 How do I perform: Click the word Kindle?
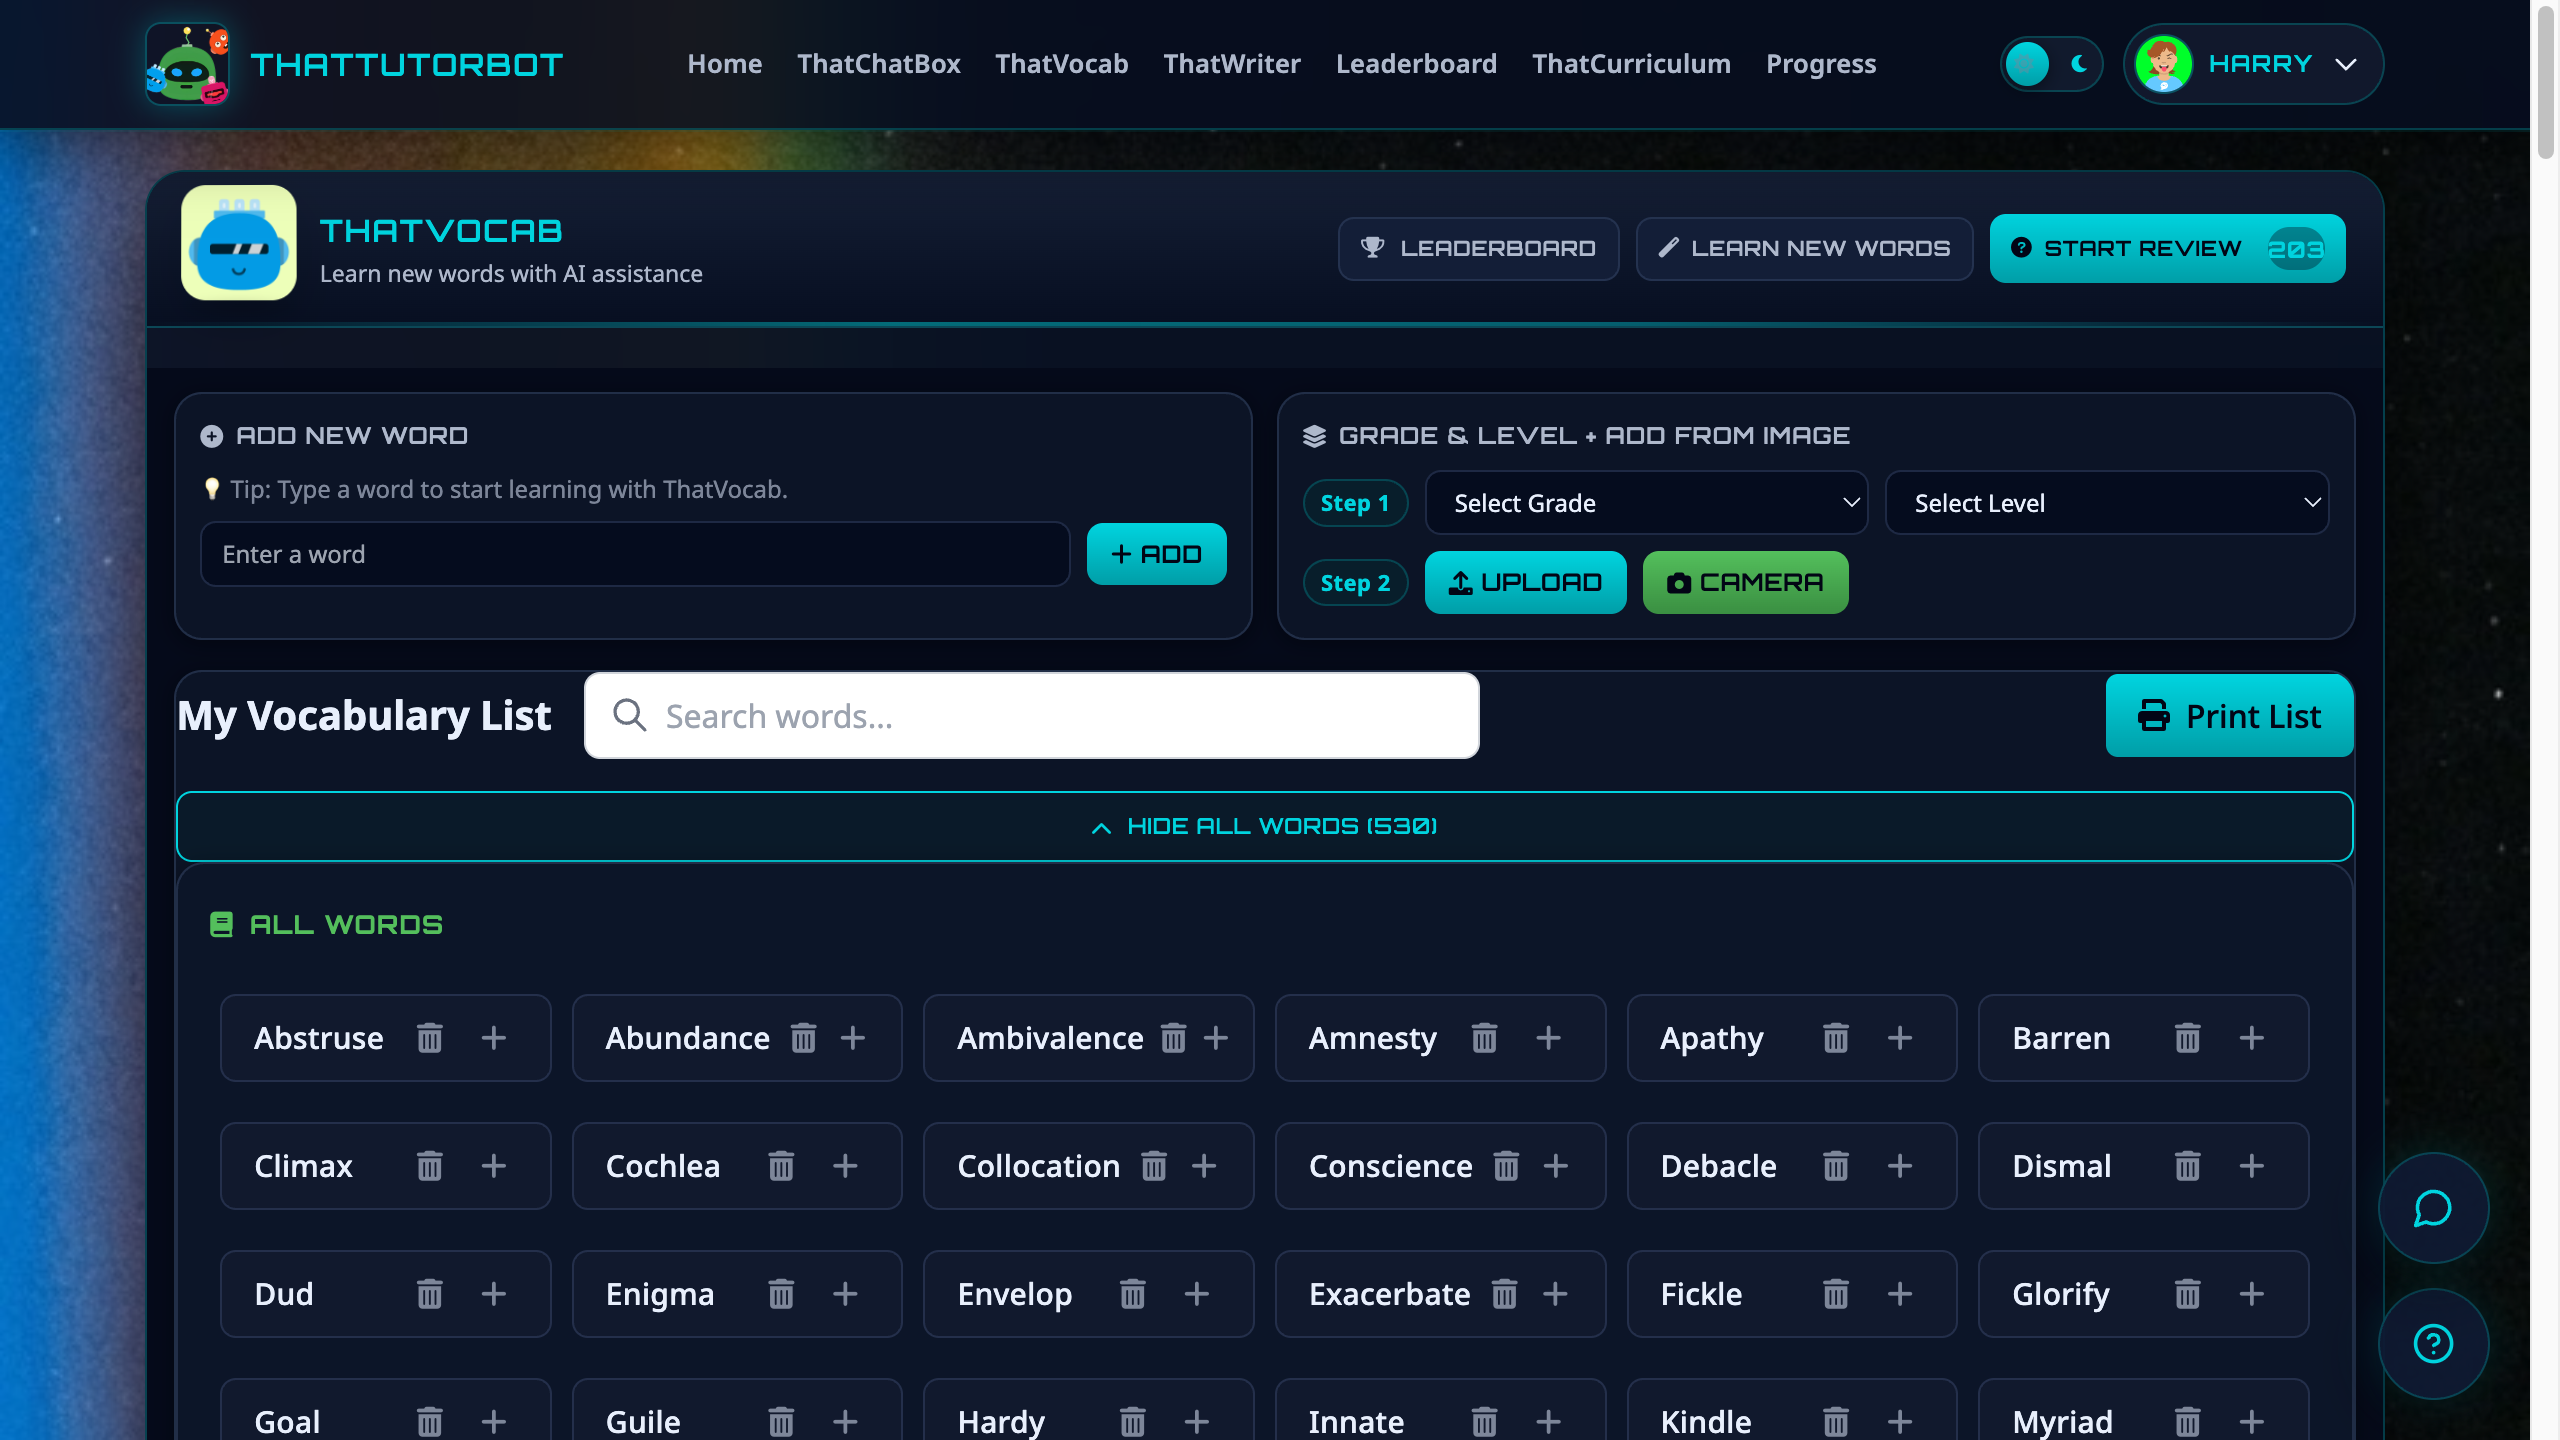pyautogui.click(x=1706, y=1421)
